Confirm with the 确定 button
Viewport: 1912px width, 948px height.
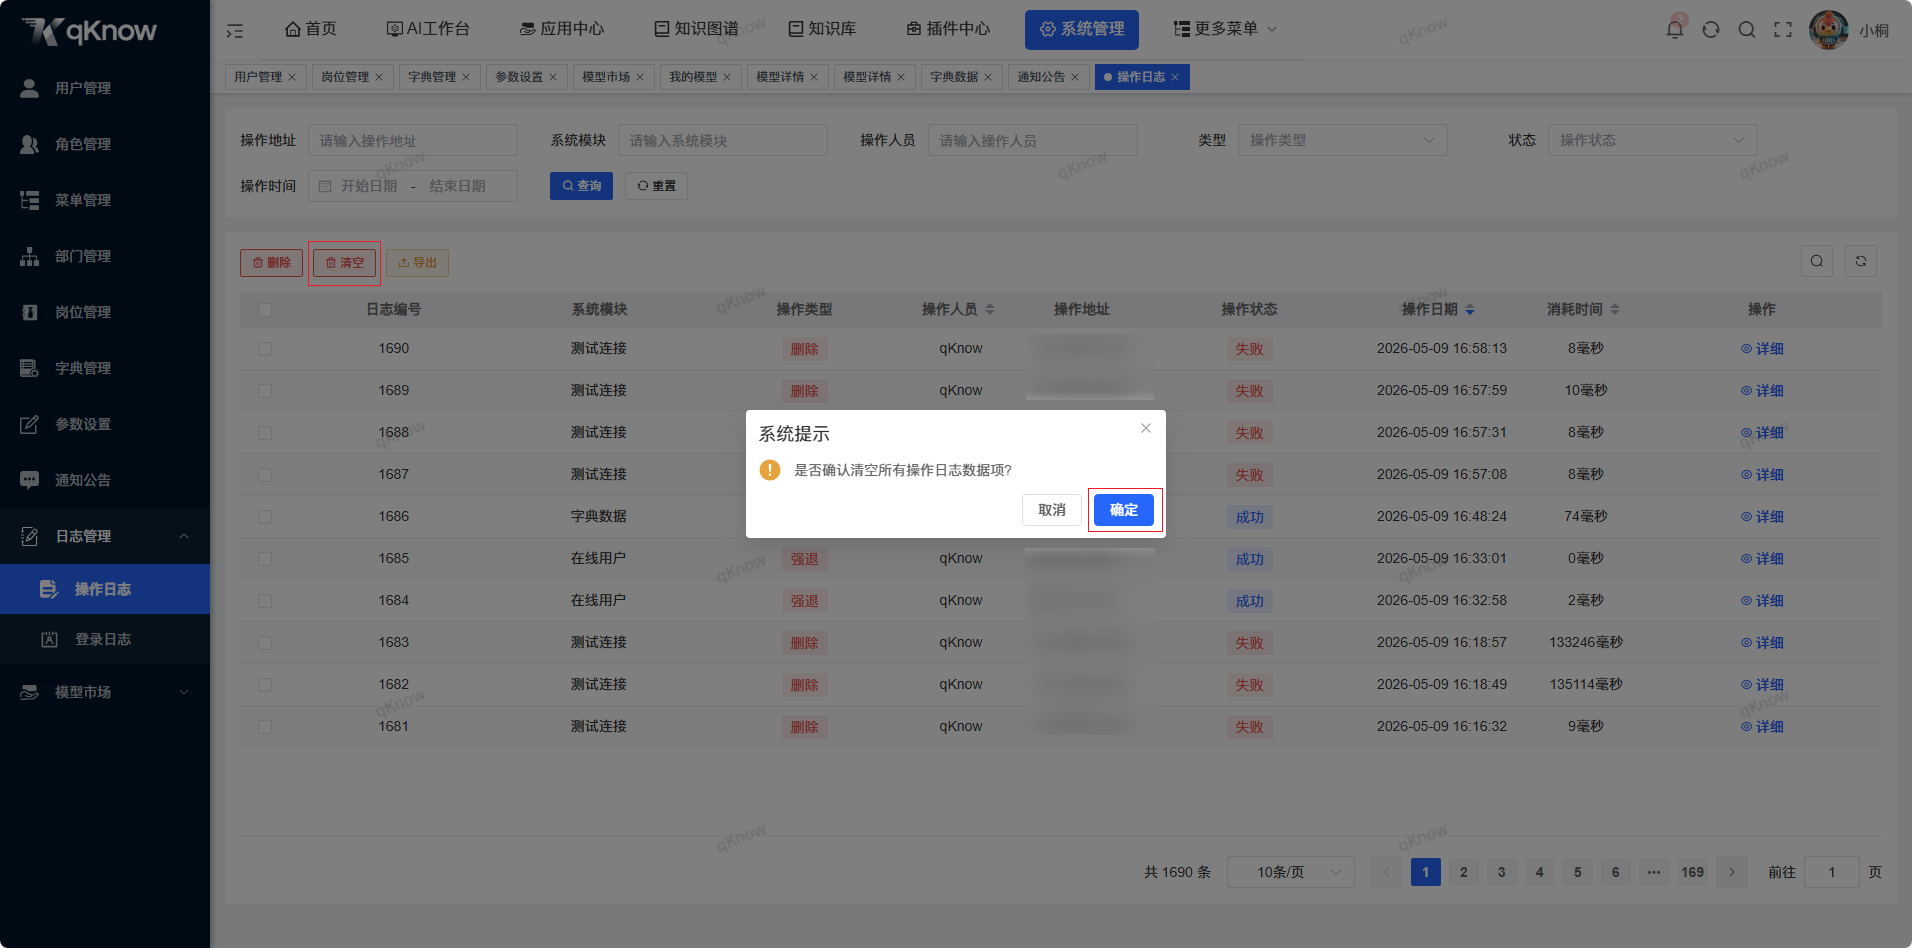[1124, 510]
